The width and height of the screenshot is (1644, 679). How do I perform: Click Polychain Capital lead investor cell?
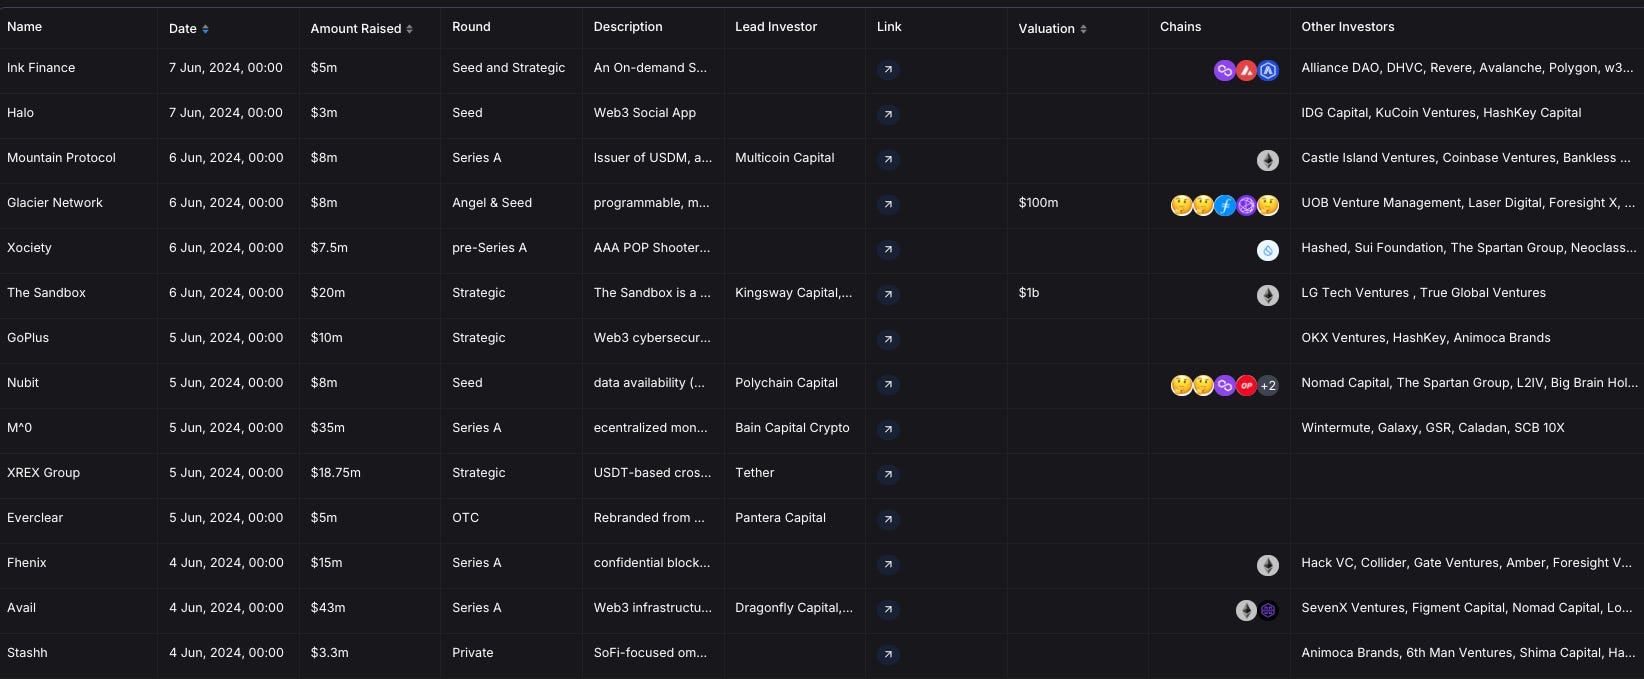tap(786, 383)
